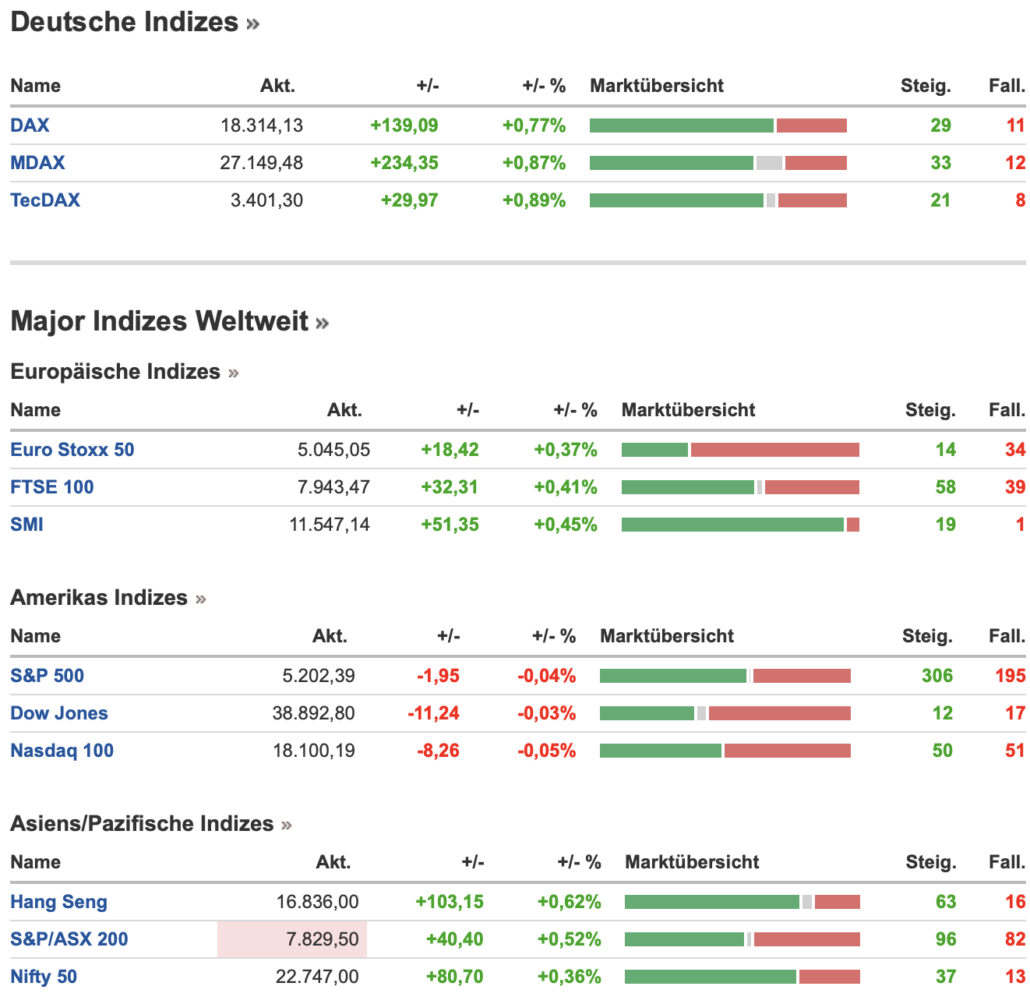
Task: Click Fall. header in Asiens/Pazifische Indizes table
Action: tap(1007, 862)
